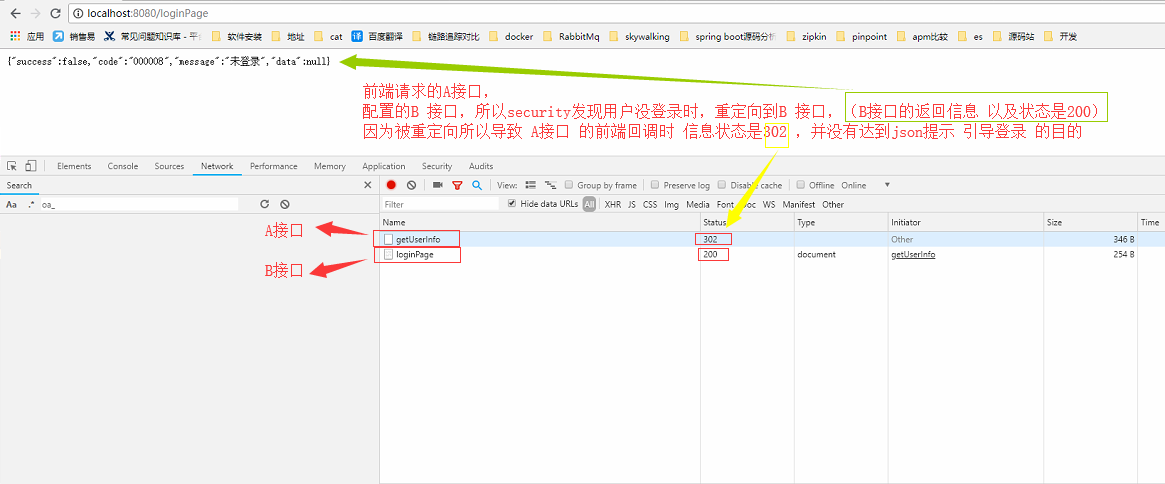This screenshot has width=1165, height=484.
Task: Switch to the Memory tab
Action: pos(330,166)
